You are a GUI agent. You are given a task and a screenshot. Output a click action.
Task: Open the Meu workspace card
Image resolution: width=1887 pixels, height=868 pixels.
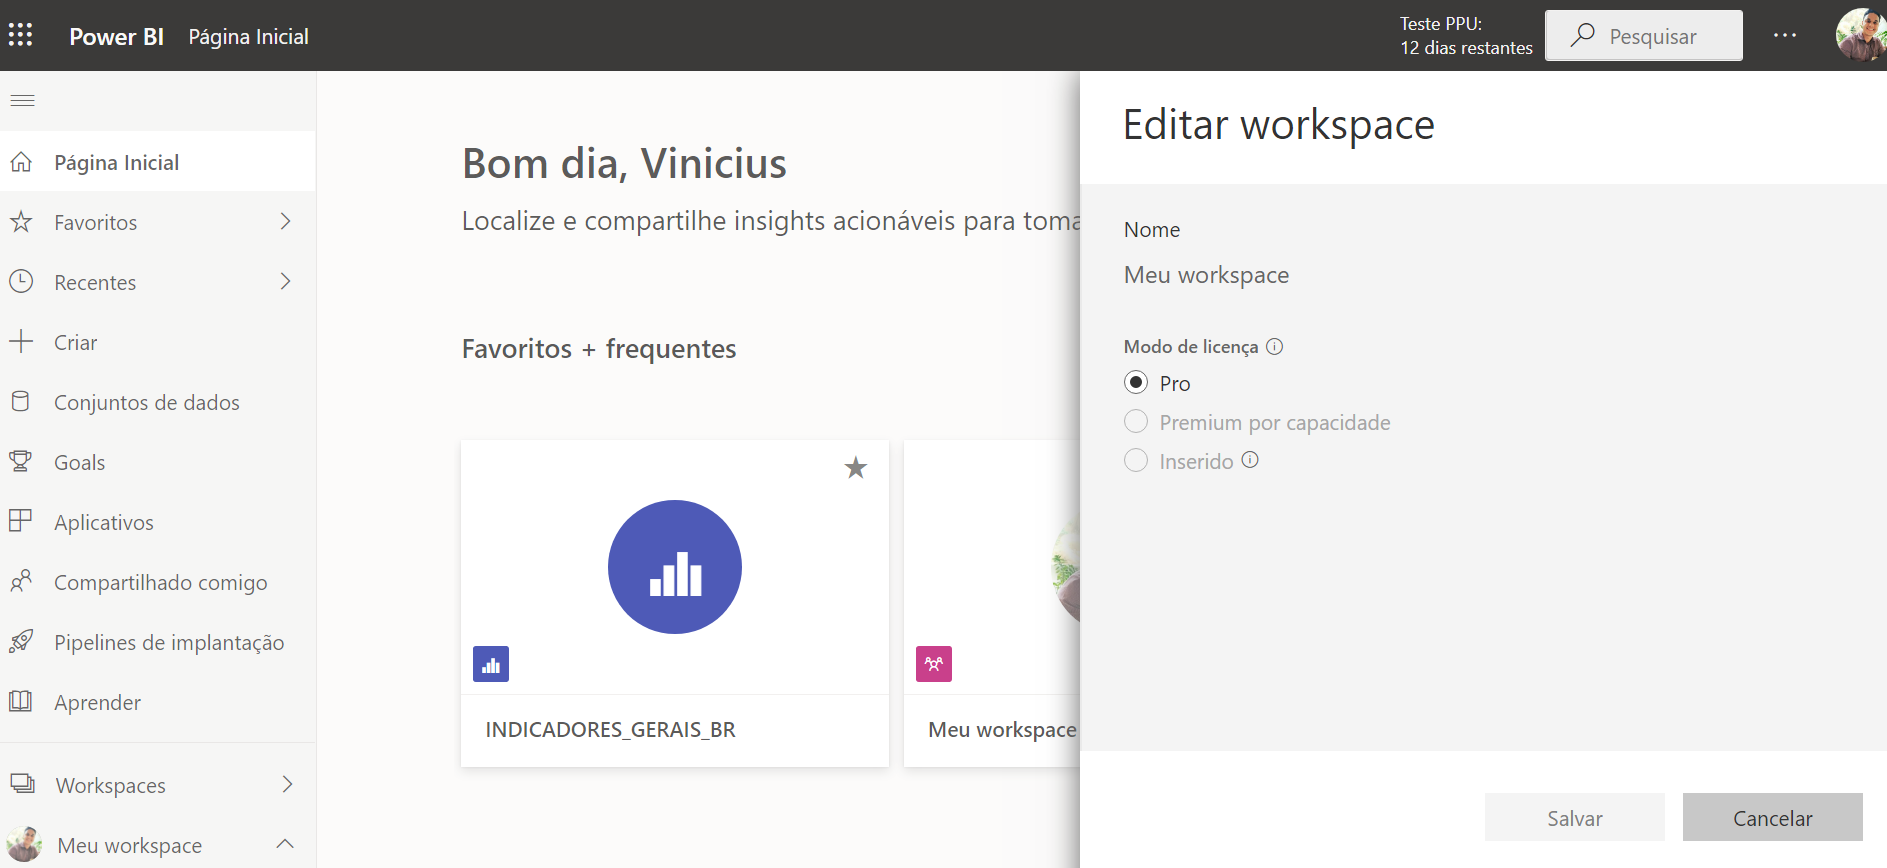(x=992, y=604)
